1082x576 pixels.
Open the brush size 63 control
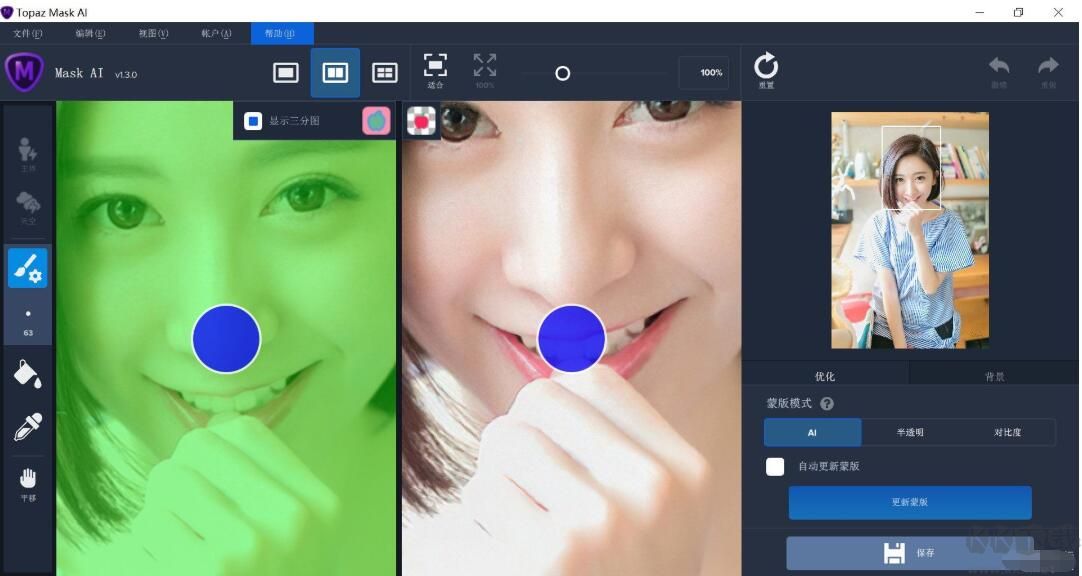click(x=28, y=322)
